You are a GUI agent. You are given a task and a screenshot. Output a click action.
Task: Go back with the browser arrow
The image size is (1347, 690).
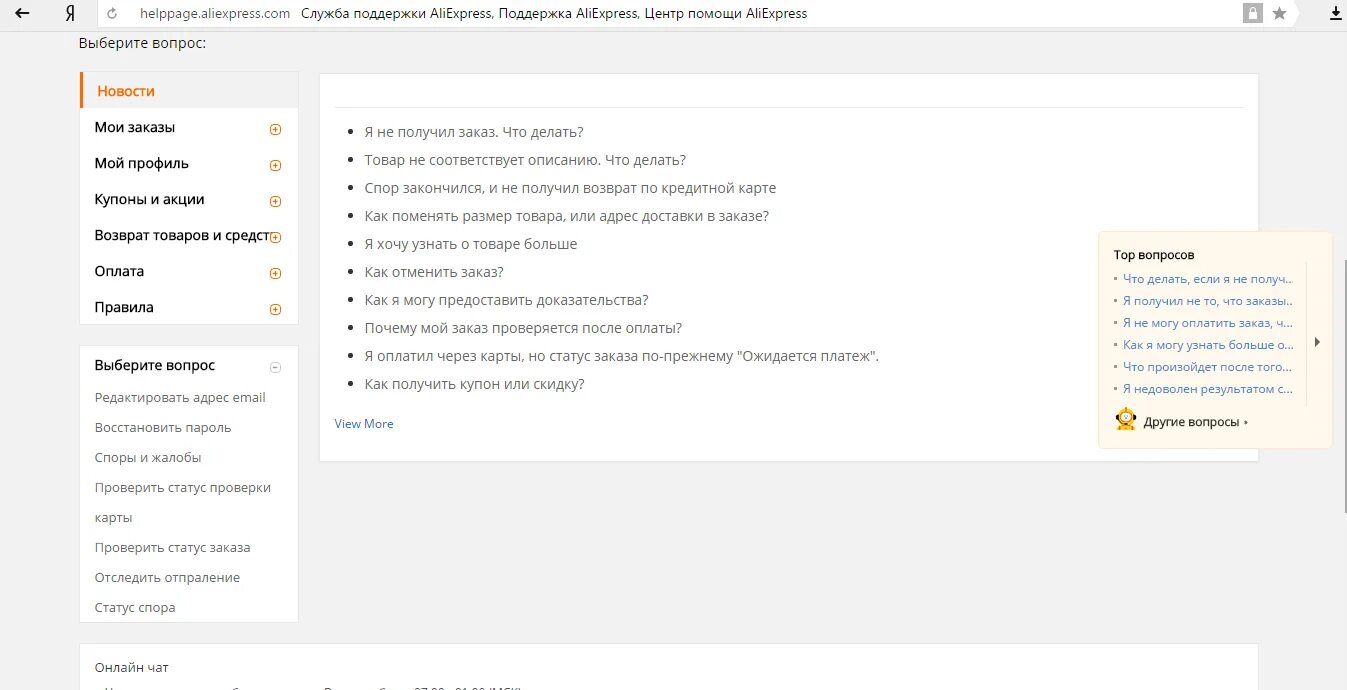point(22,14)
